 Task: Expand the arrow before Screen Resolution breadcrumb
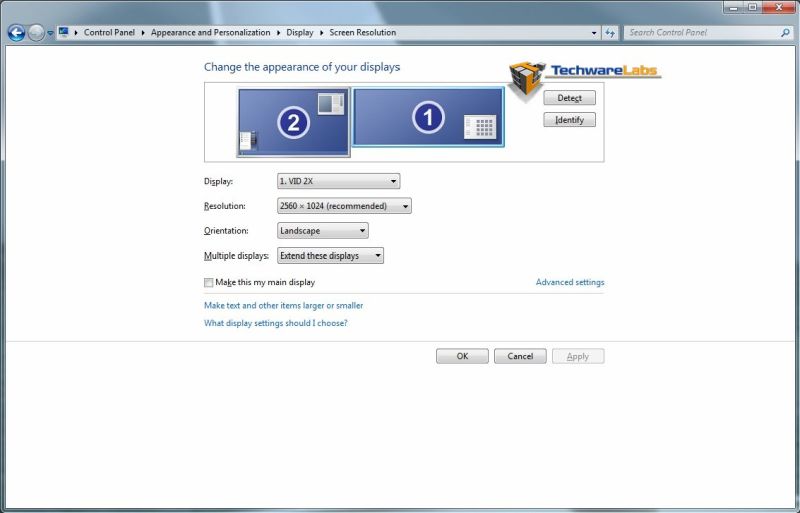tap(321, 33)
